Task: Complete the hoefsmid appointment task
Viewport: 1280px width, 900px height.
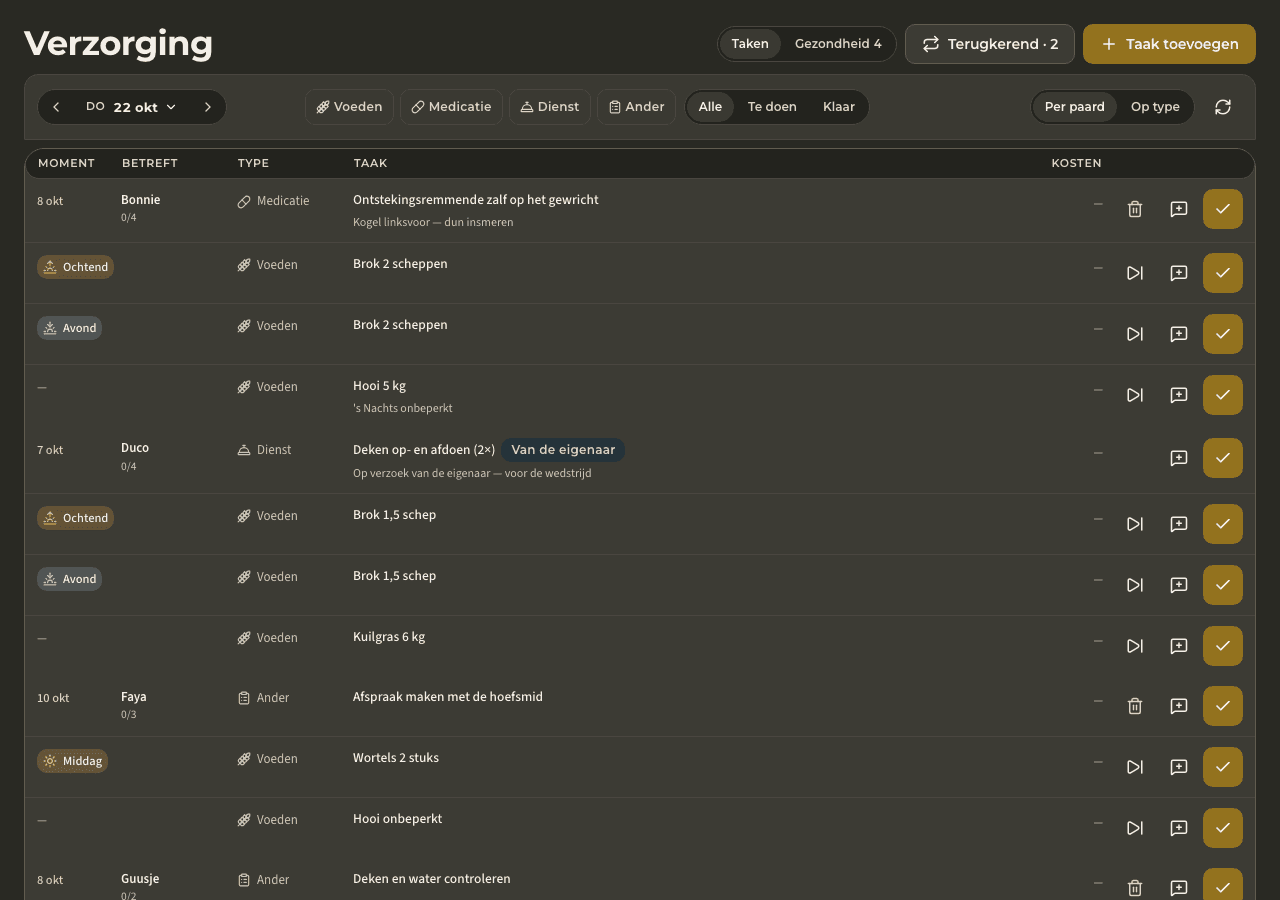Action: [x=1223, y=706]
